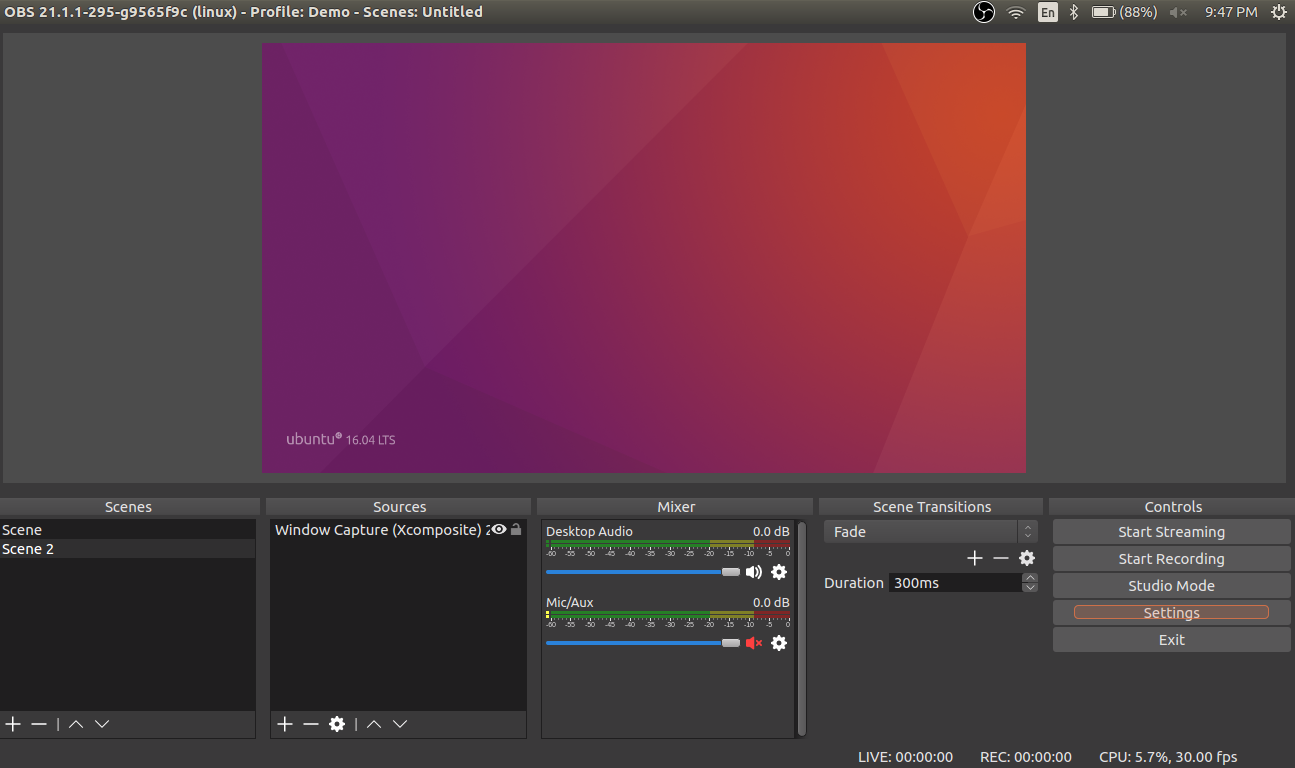Viewport: 1295px width, 768px height.
Task: Move source down in Sources list
Action: [x=400, y=724]
